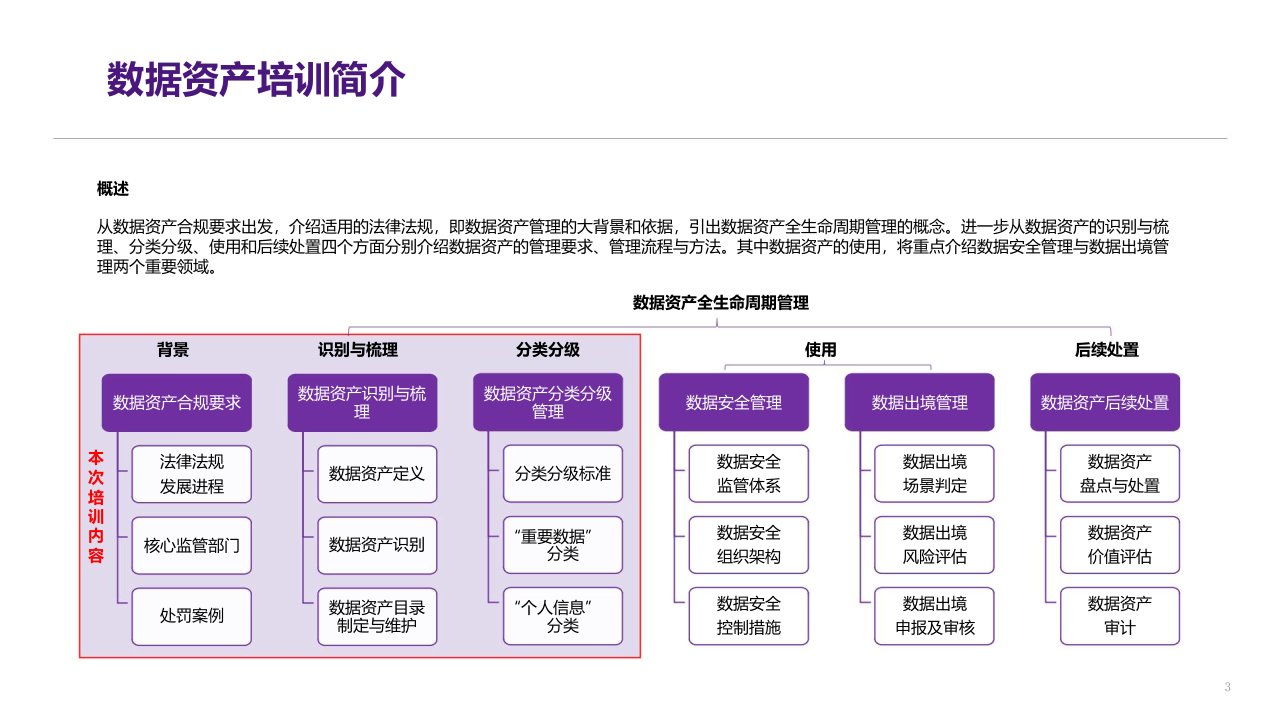Select the 数据安全管理 purple box
Image resolution: width=1280 pixels, height=720 pixels.
click(734, 403)
